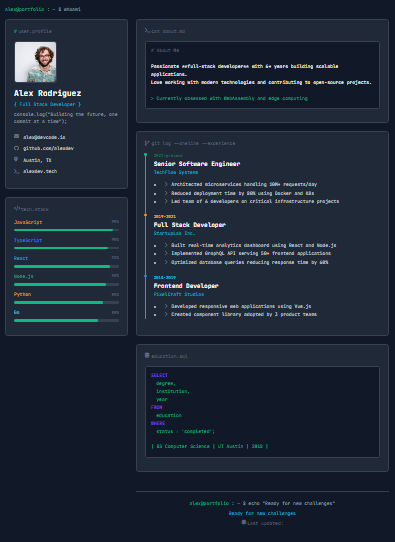Click the PixelCraft Studios company name
Image resolution: width=395 pixels, height=542 pixels.
pos(179,294)
